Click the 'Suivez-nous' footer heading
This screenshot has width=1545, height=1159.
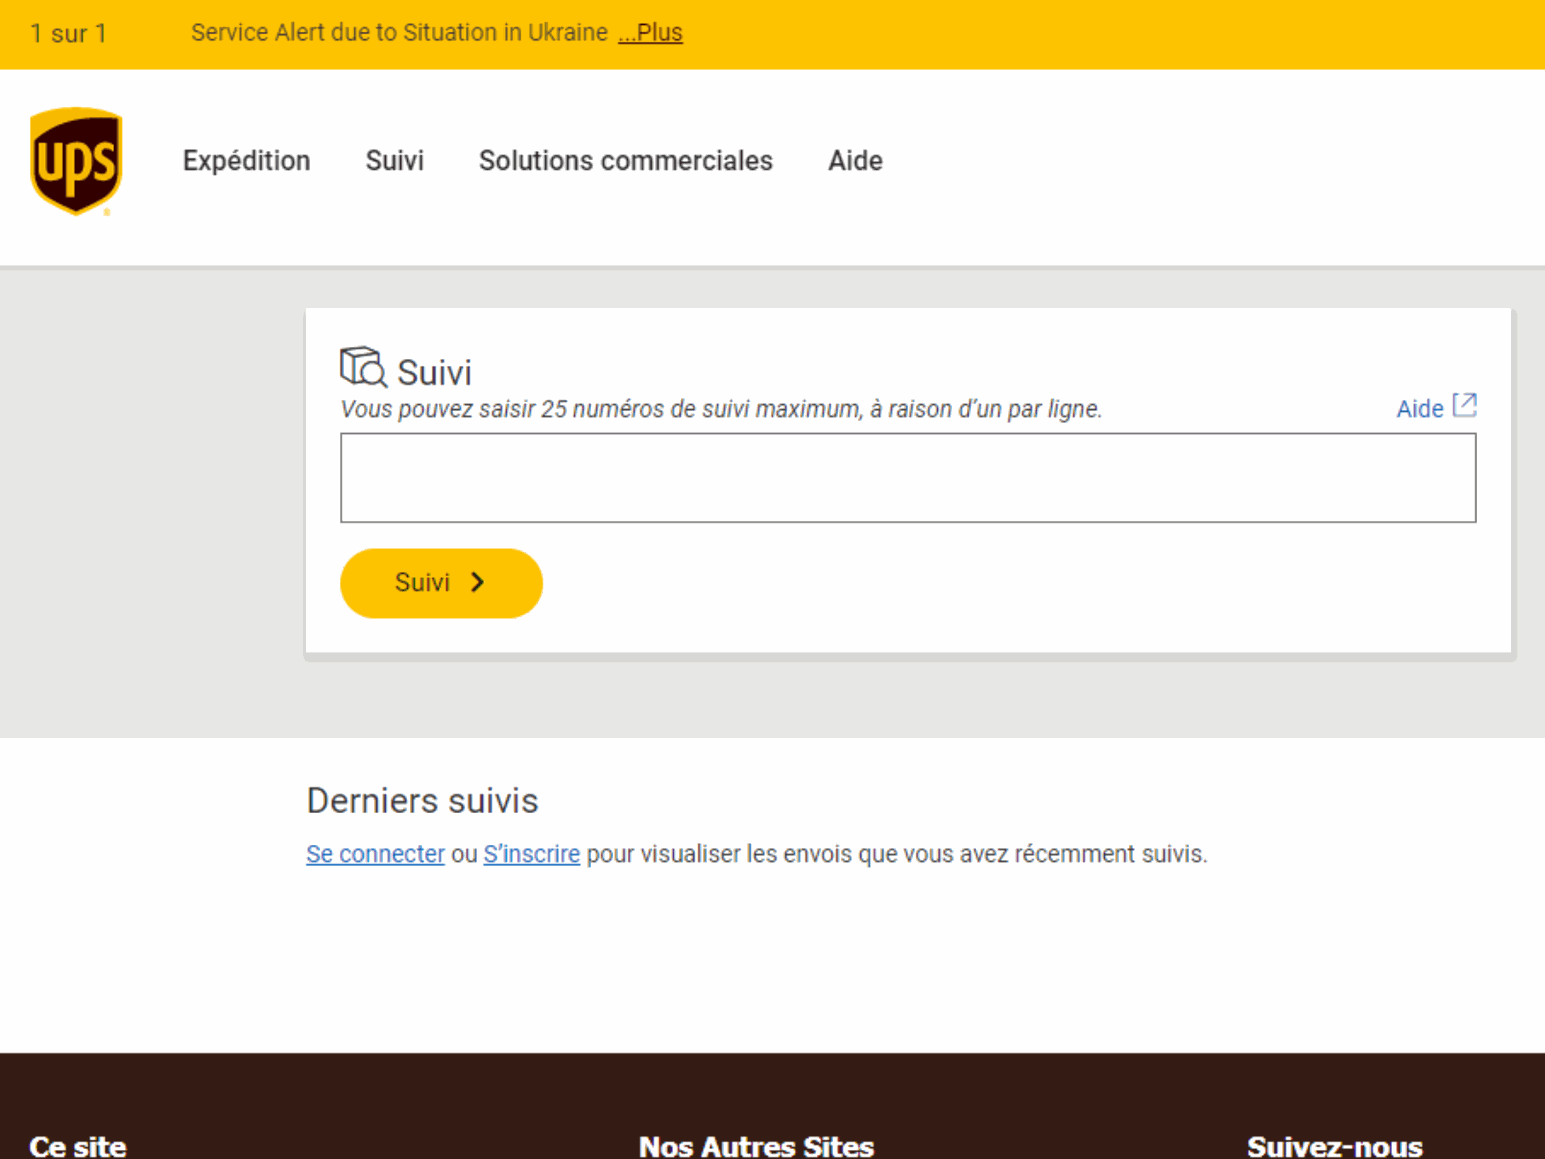1334,1146
